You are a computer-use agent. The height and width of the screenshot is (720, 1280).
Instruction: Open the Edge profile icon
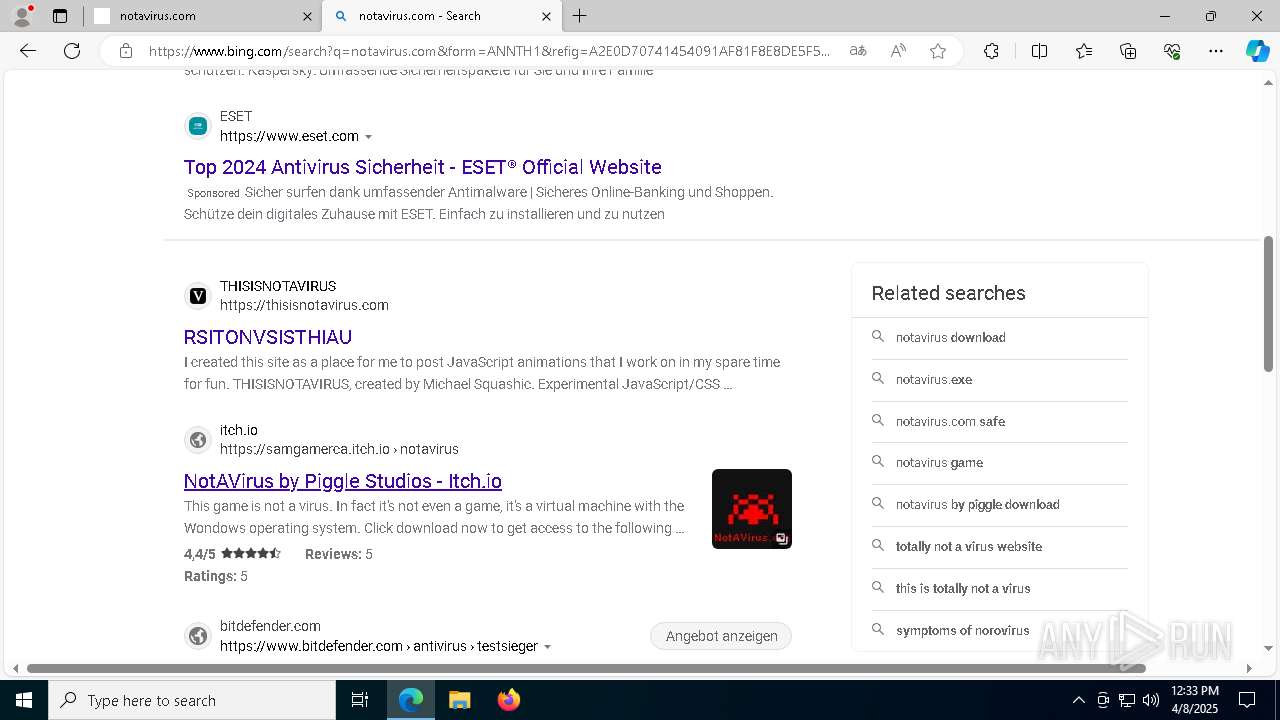pos(22,16)
